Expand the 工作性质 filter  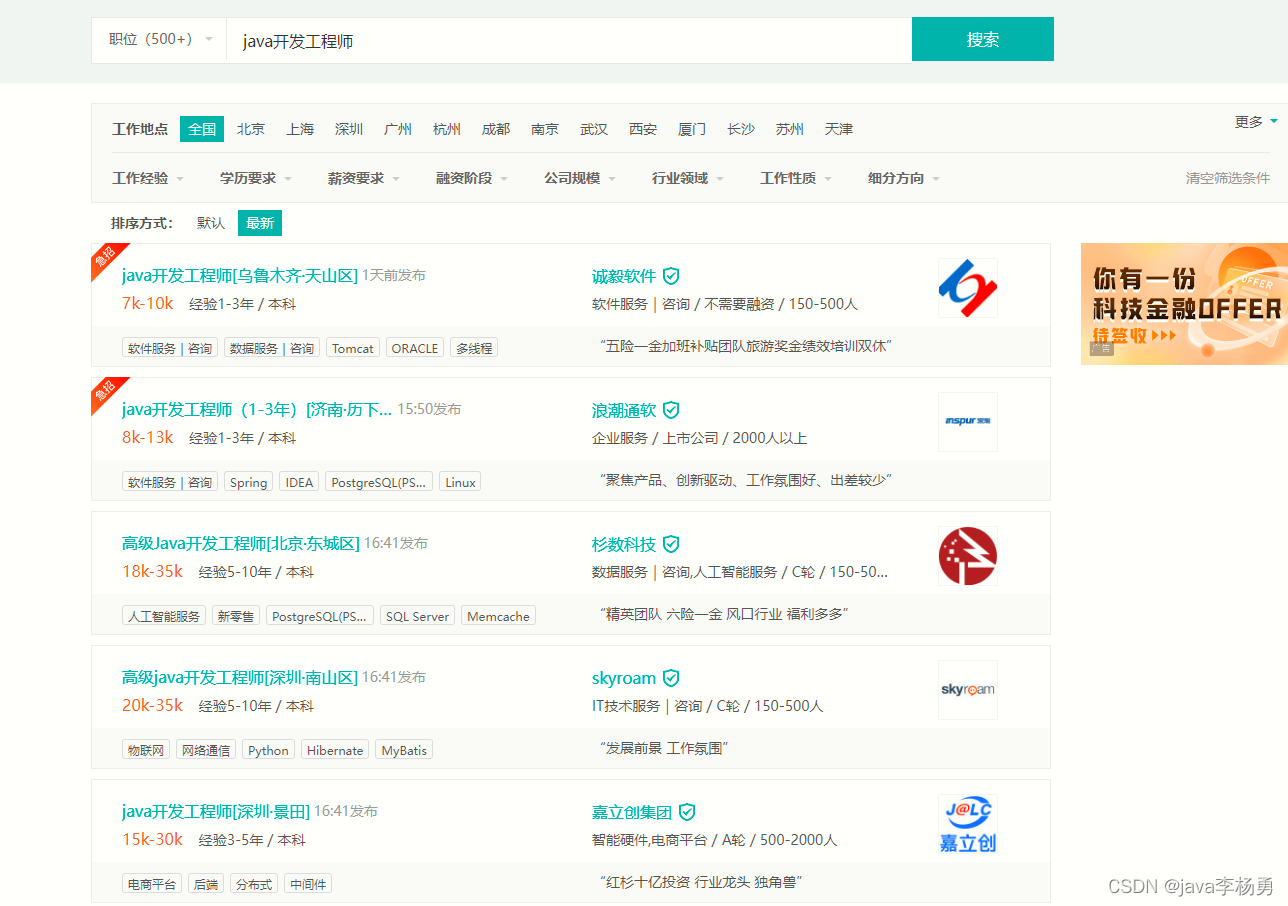click(x=796, y=178)
